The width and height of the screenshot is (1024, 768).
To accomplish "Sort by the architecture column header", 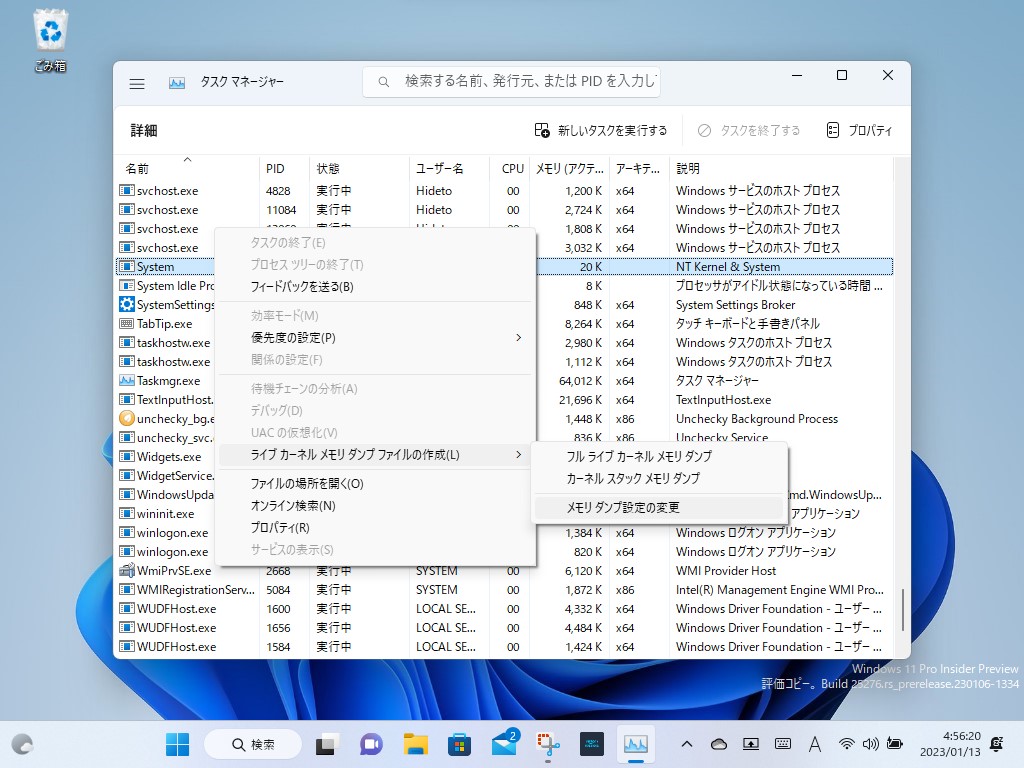I will coord(639,168).
